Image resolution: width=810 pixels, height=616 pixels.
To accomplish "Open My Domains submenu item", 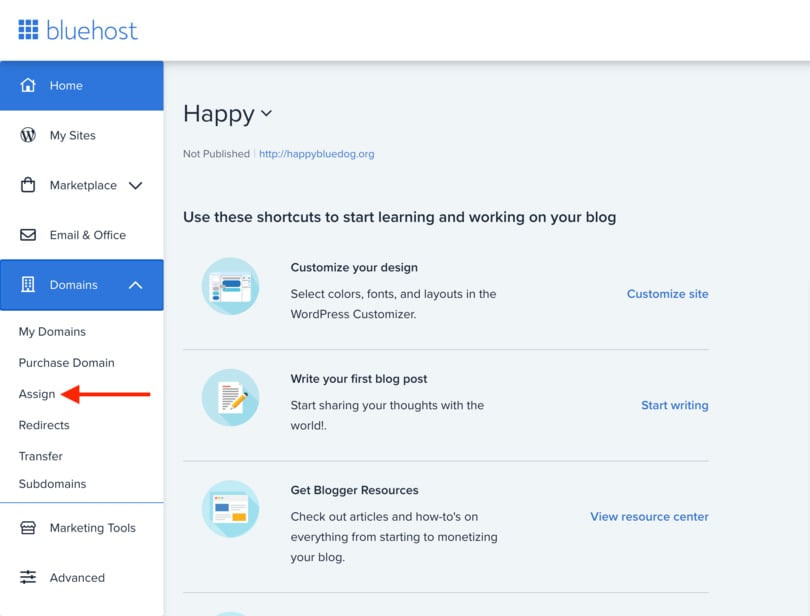I will [52, 332].
